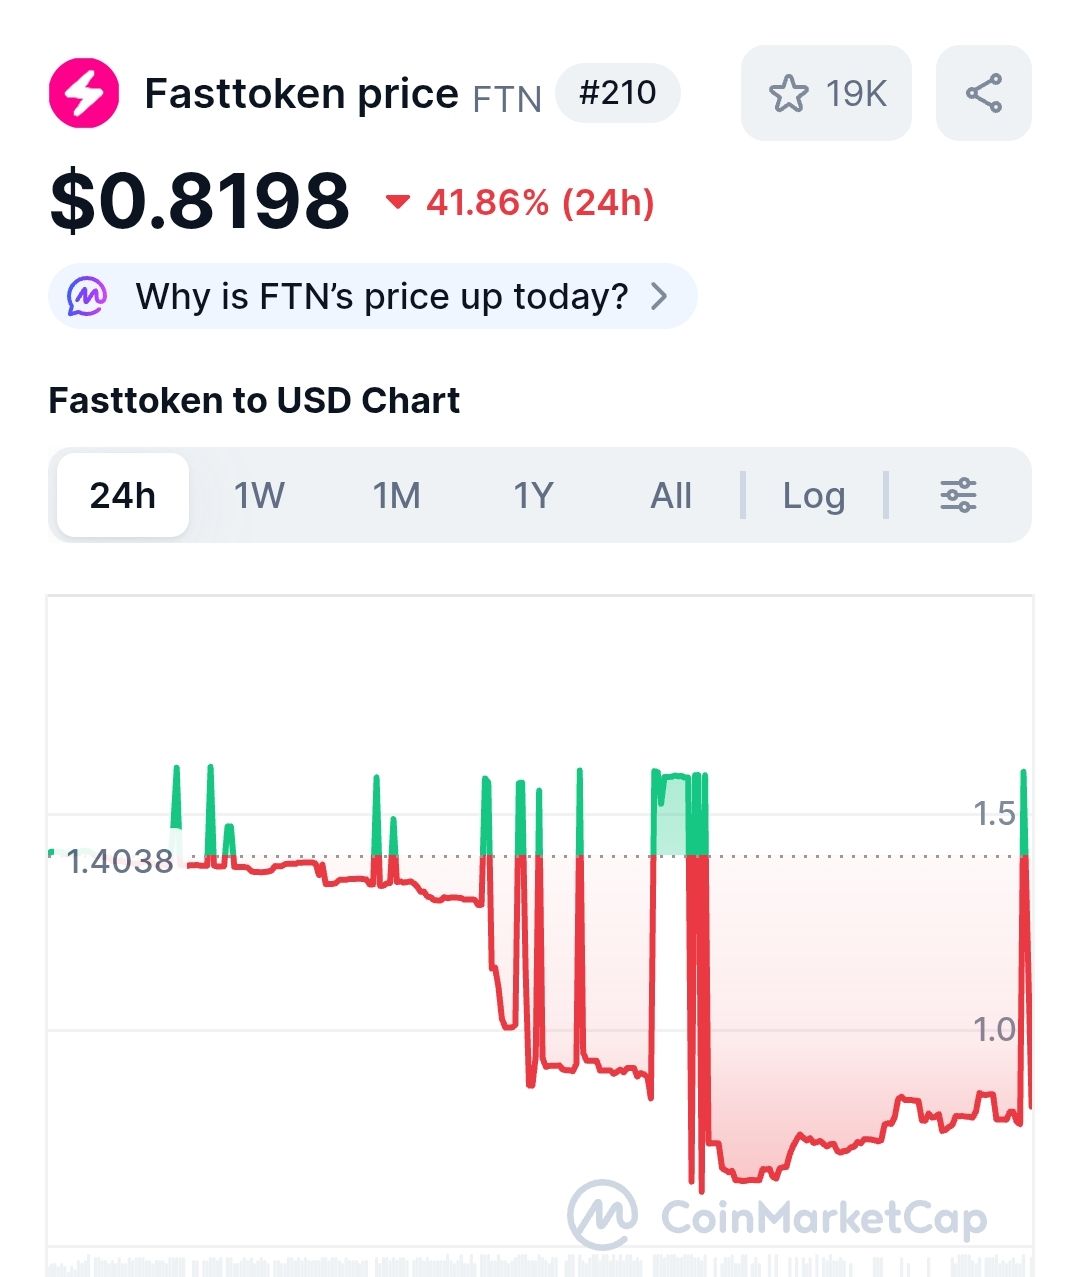The width and height of the screenshot is (1080, 1277).
Task: Switch chart to 1M range
Action: pyautogui.click(x=396, y=495)
